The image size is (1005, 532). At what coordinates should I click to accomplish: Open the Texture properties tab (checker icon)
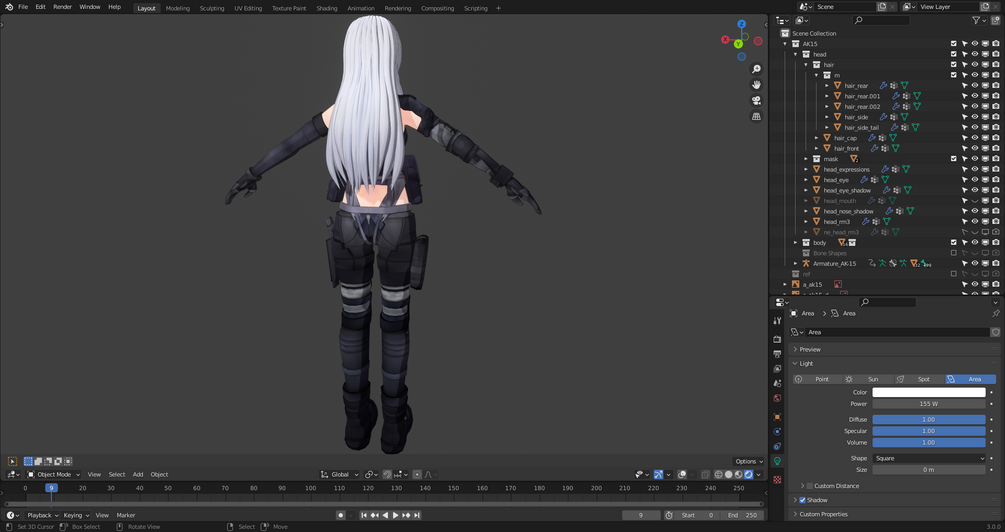point(777,480)
